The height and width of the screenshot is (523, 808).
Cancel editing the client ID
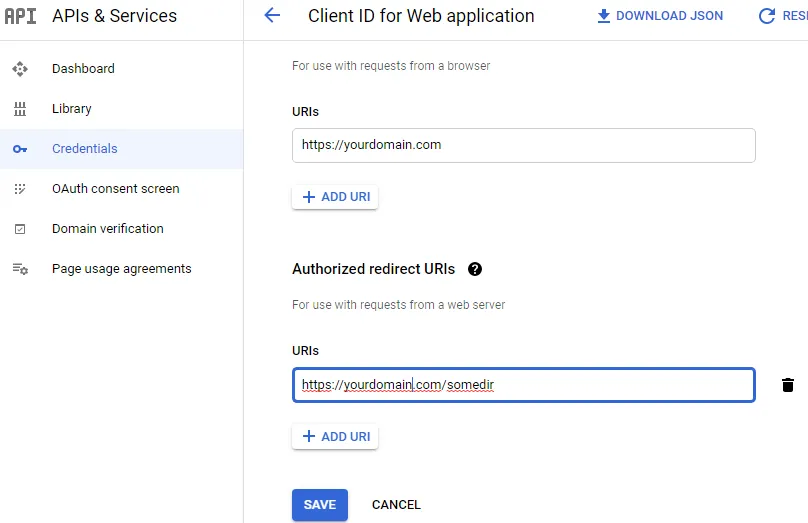pyautogui.click(x=396, y=505)
